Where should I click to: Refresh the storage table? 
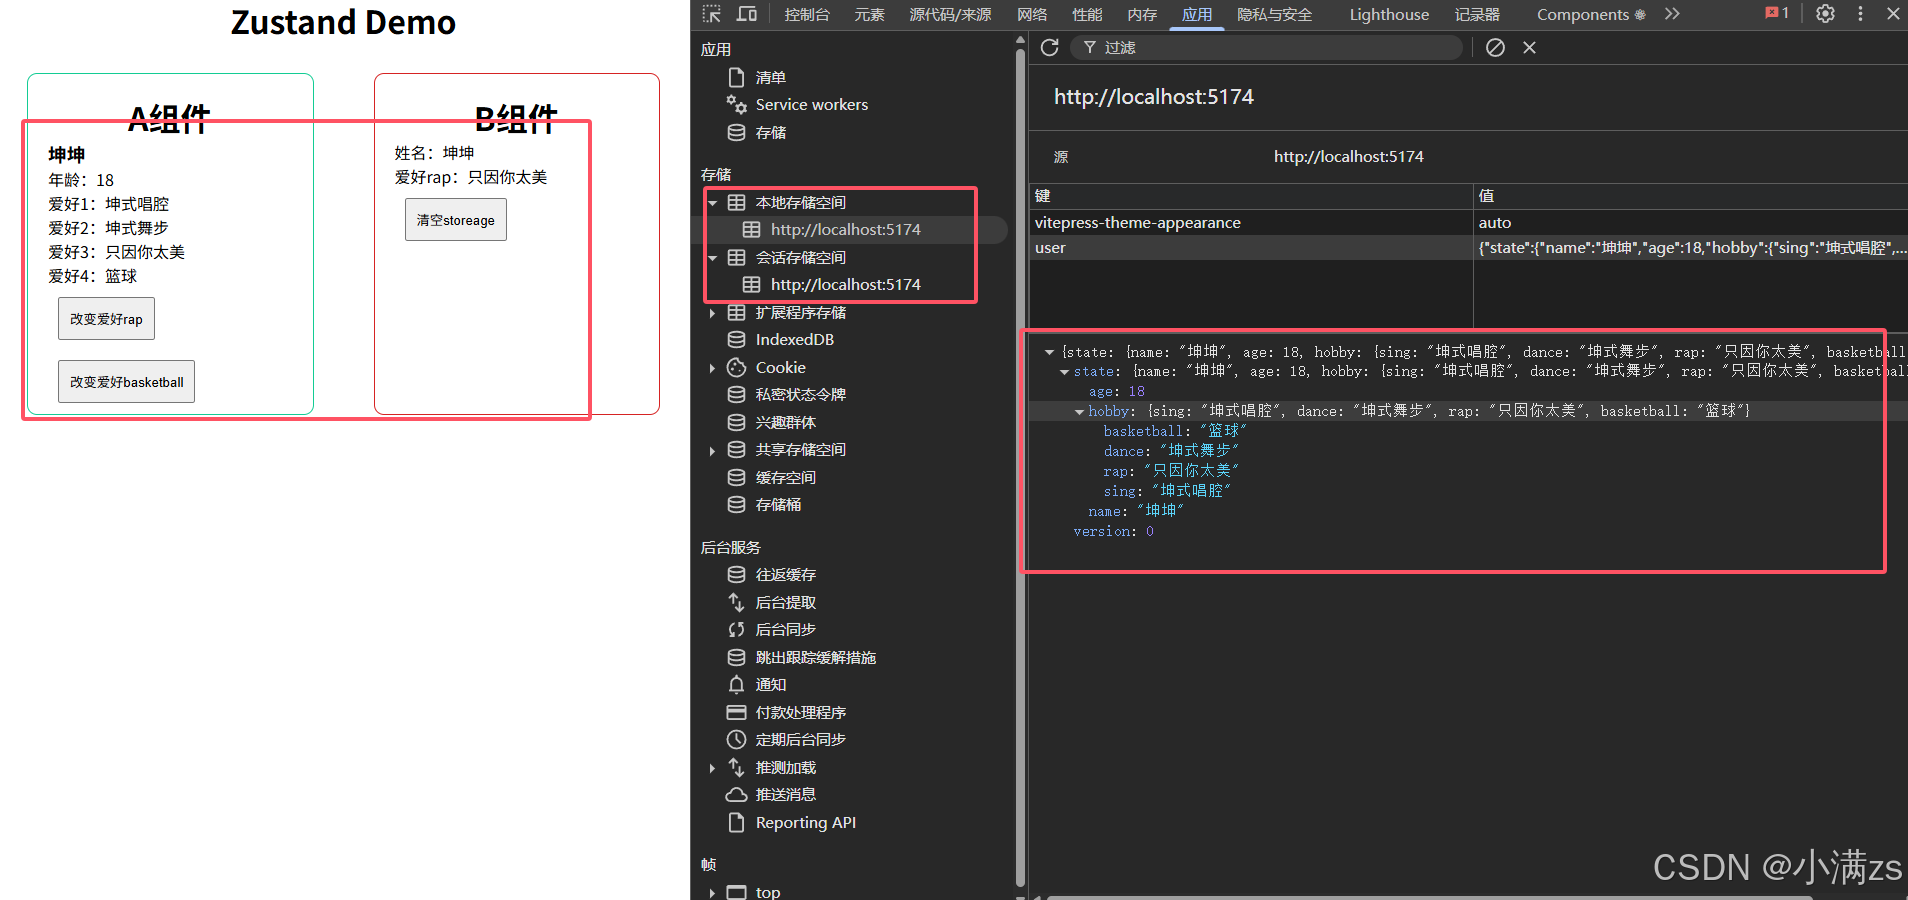[1049, 47]
